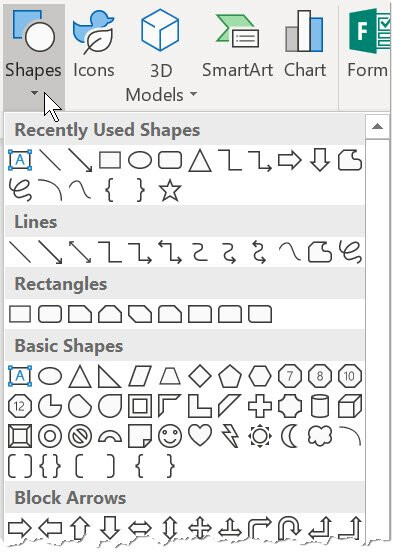Pick Curved Double-Arrow Connector in Lines

click(x=260, y=252)
